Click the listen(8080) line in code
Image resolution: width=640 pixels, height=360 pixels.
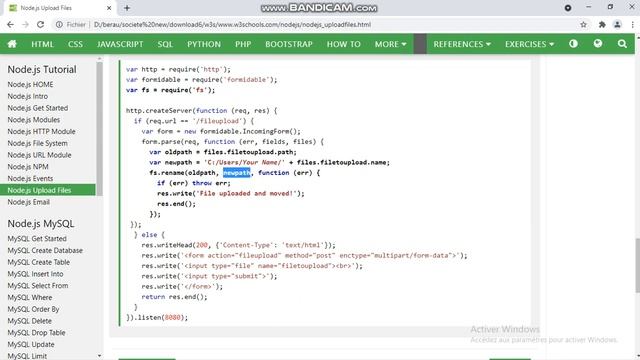(x=157, y=318)
